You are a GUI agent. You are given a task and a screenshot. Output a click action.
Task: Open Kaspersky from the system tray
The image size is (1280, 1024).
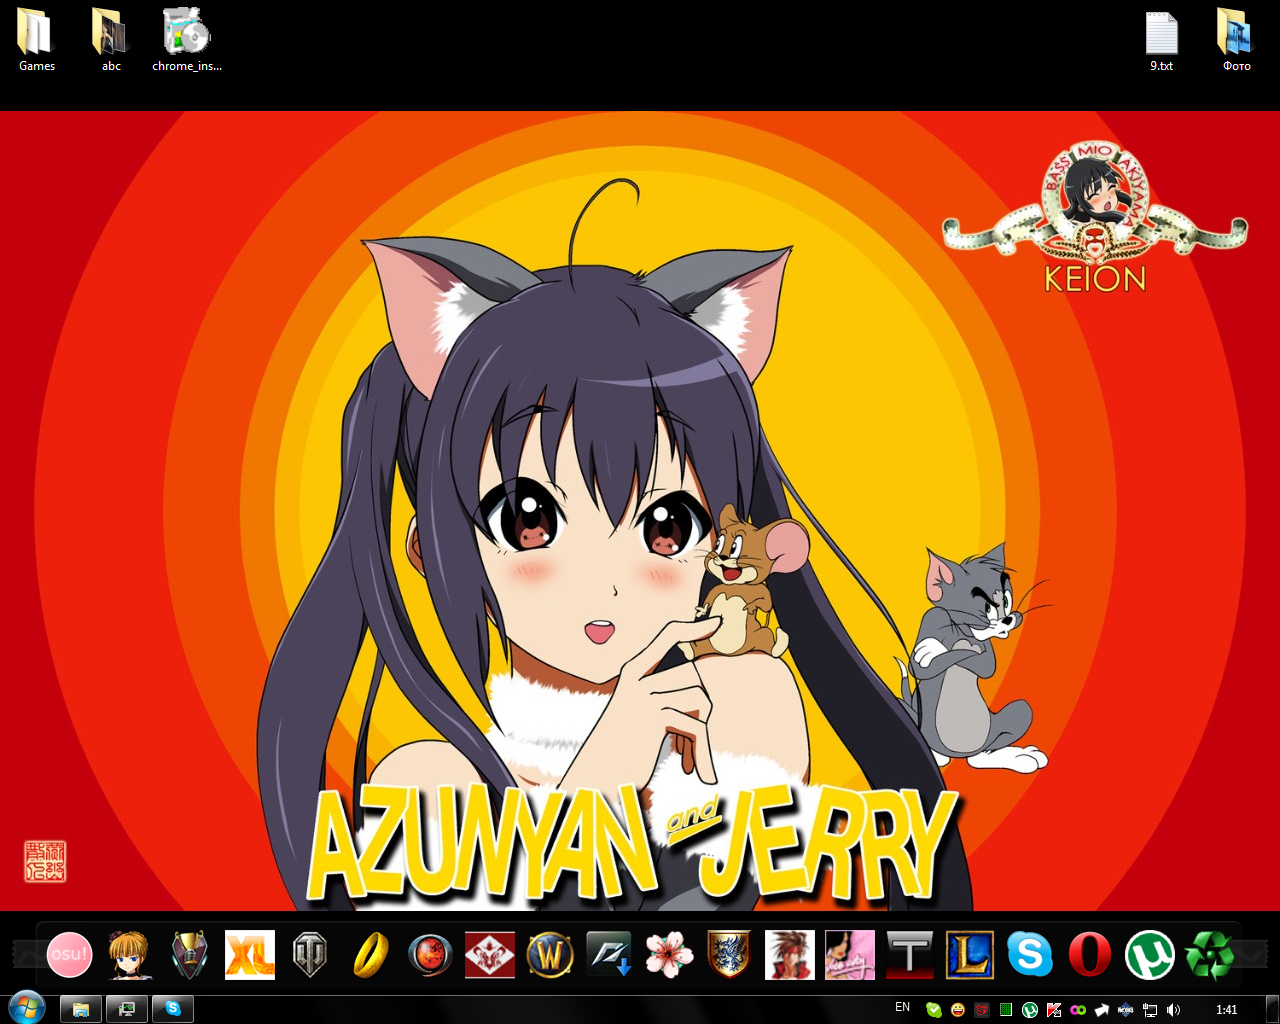(x=1054, y=1008)
